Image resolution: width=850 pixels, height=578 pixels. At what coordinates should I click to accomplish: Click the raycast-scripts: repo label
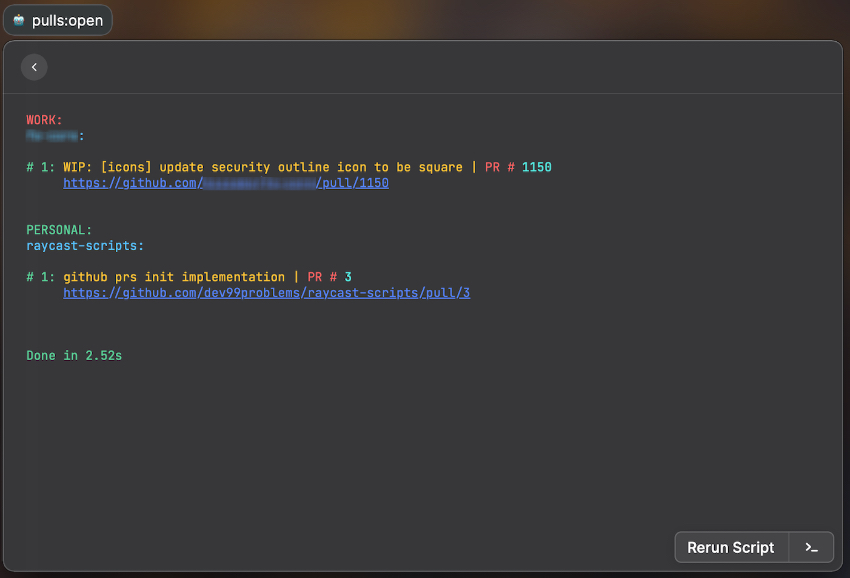85,246
